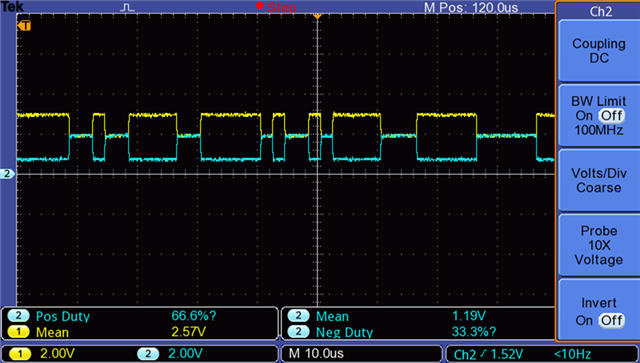Click channel 2 badge beside Pos Duty
Viewport: 640px width, 363px height.
click(18, 316)
